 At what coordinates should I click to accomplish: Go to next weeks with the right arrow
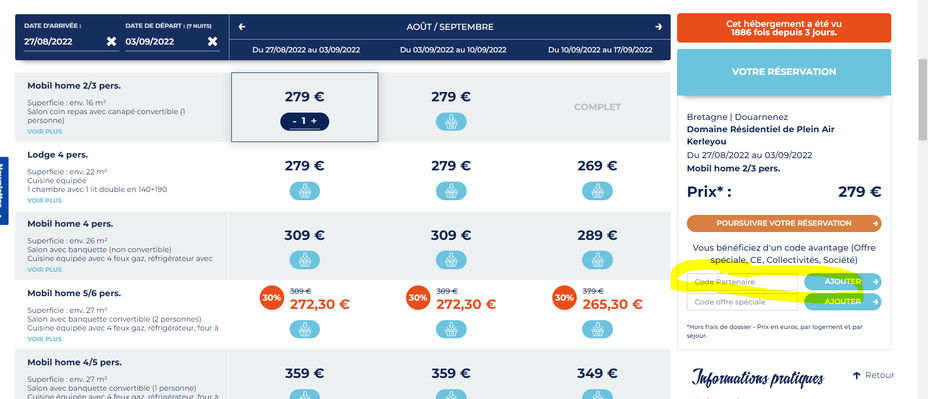pyautogui.click(x=658, y=27)
